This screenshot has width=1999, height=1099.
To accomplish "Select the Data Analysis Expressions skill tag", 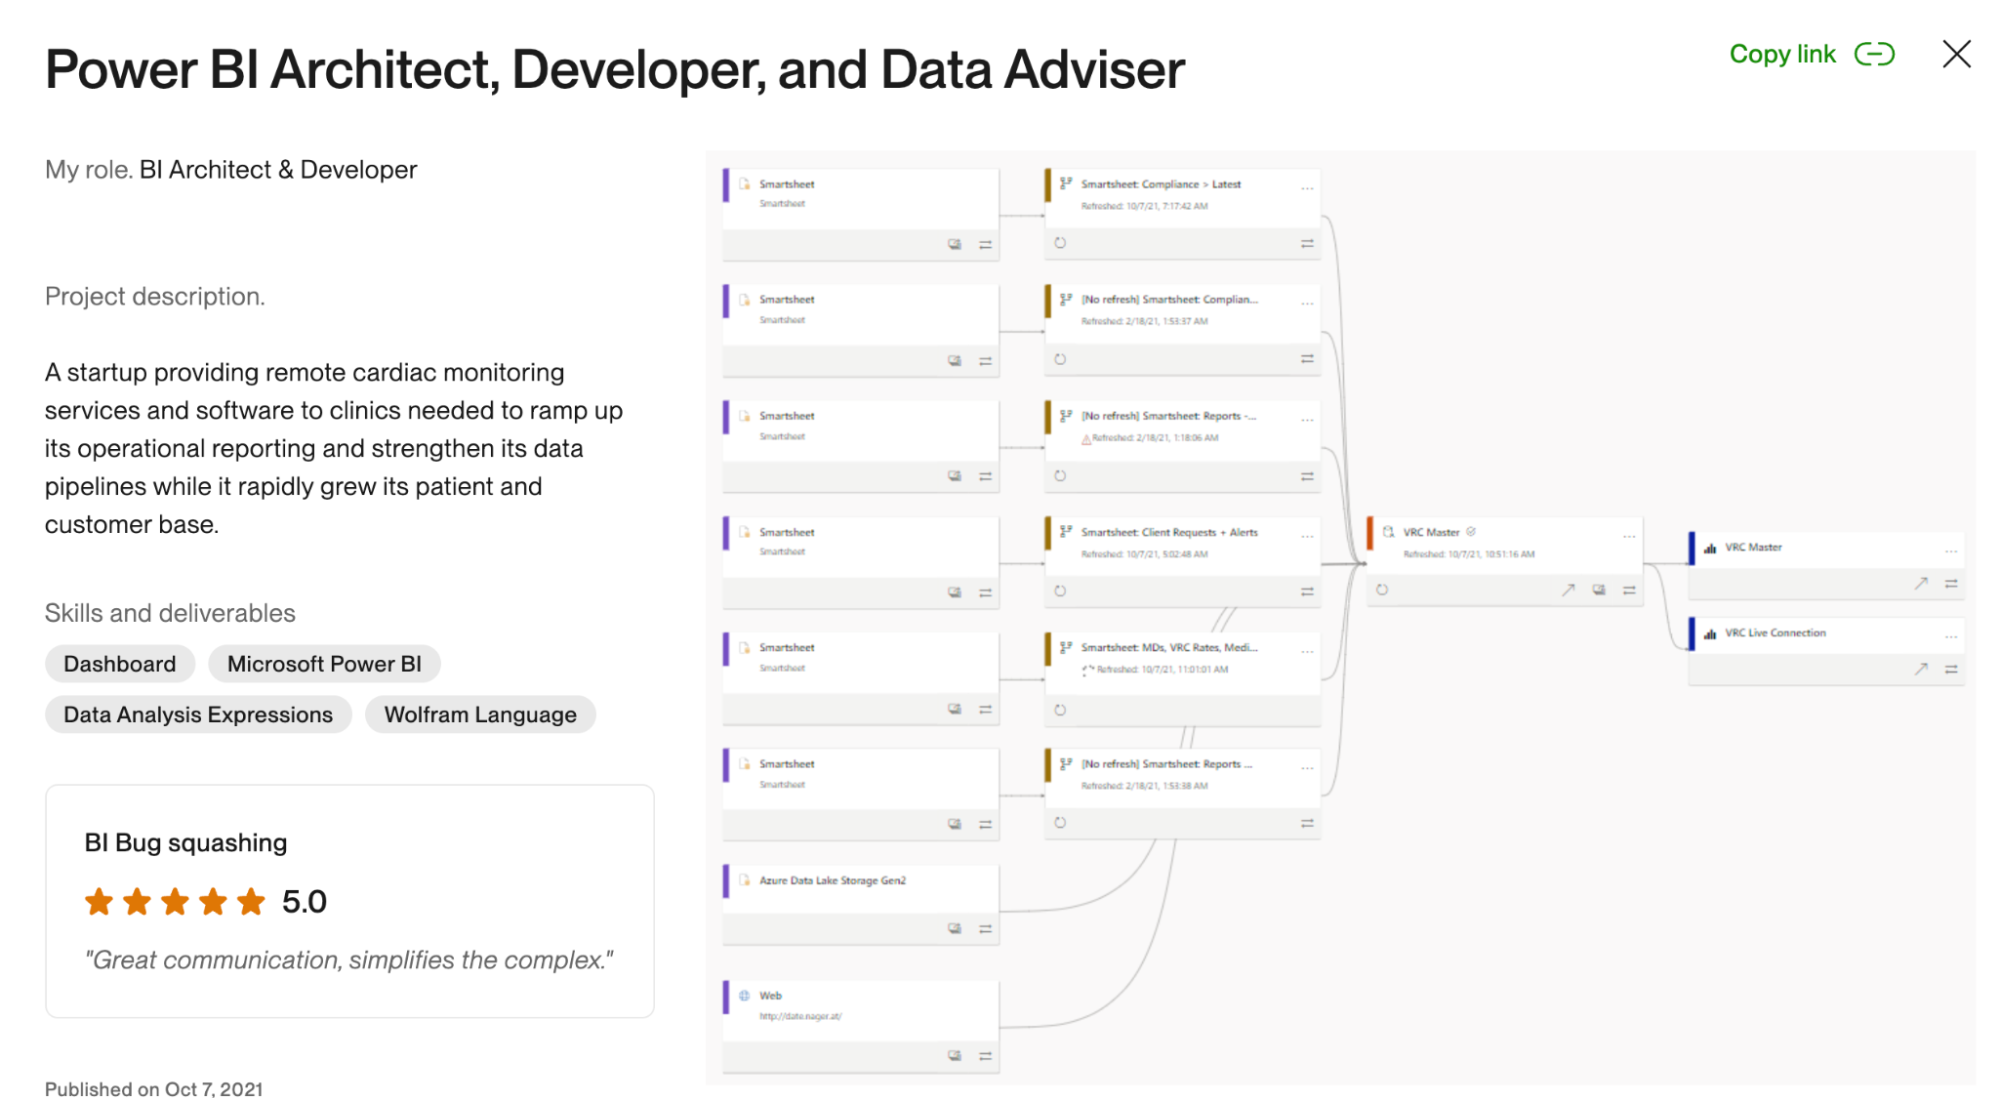I will (198, 715).
